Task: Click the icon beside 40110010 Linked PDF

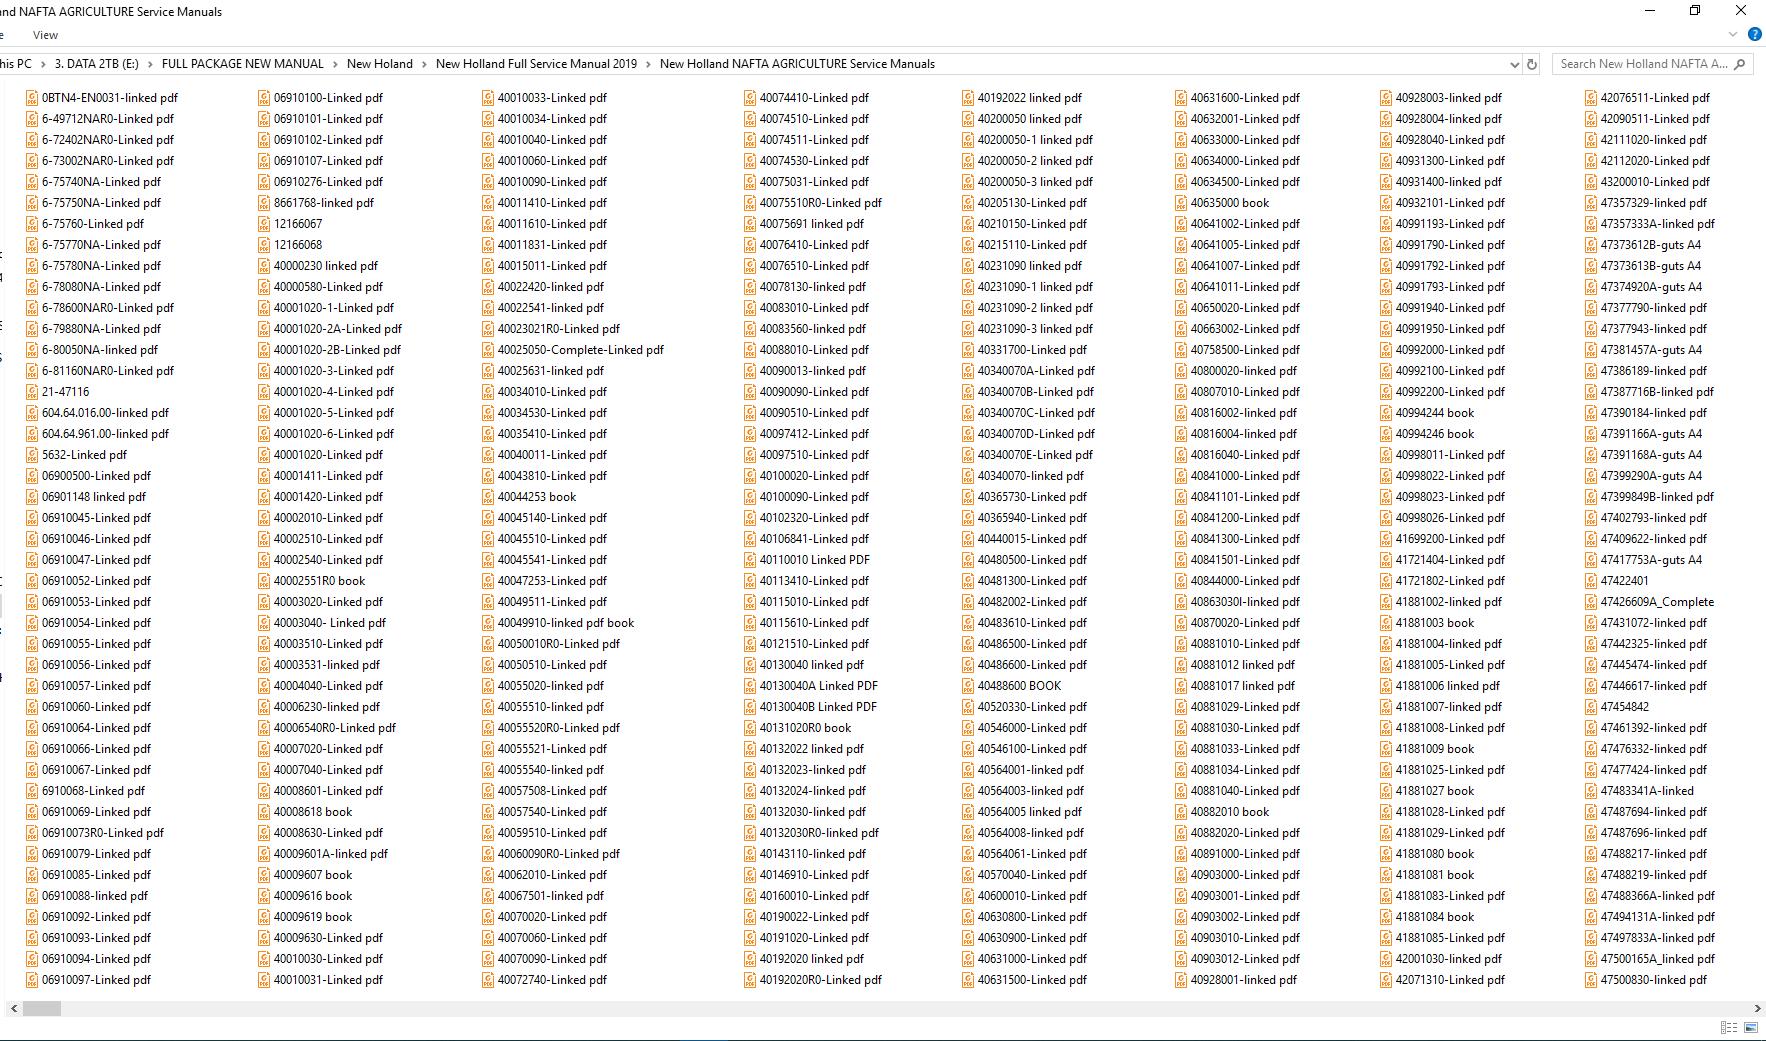Action: pos(750,560)
